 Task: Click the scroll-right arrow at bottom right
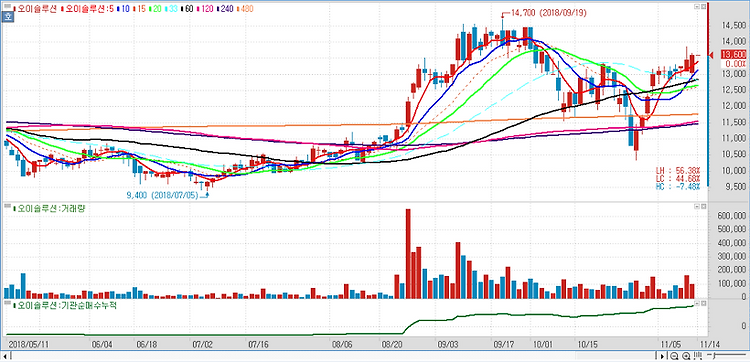662,356
